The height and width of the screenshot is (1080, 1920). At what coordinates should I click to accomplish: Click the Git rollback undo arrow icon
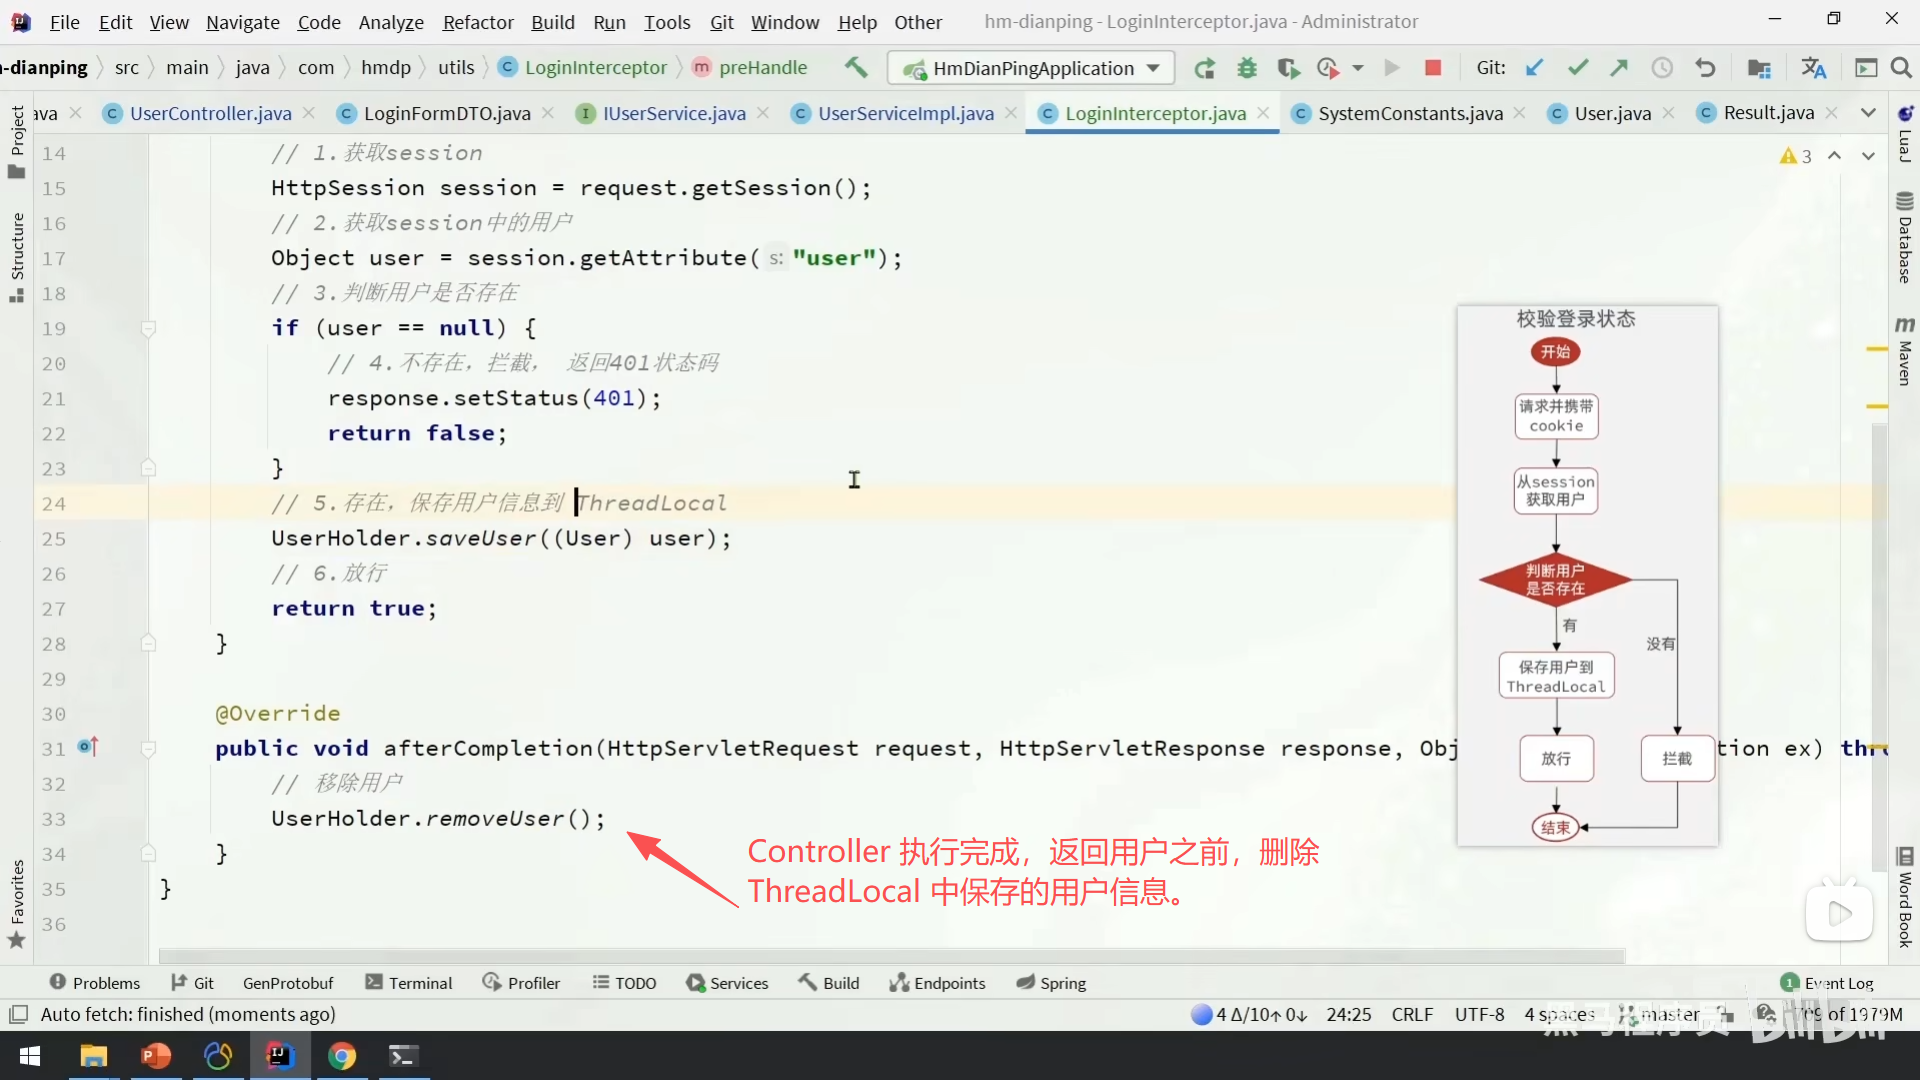coord(1705,68)
